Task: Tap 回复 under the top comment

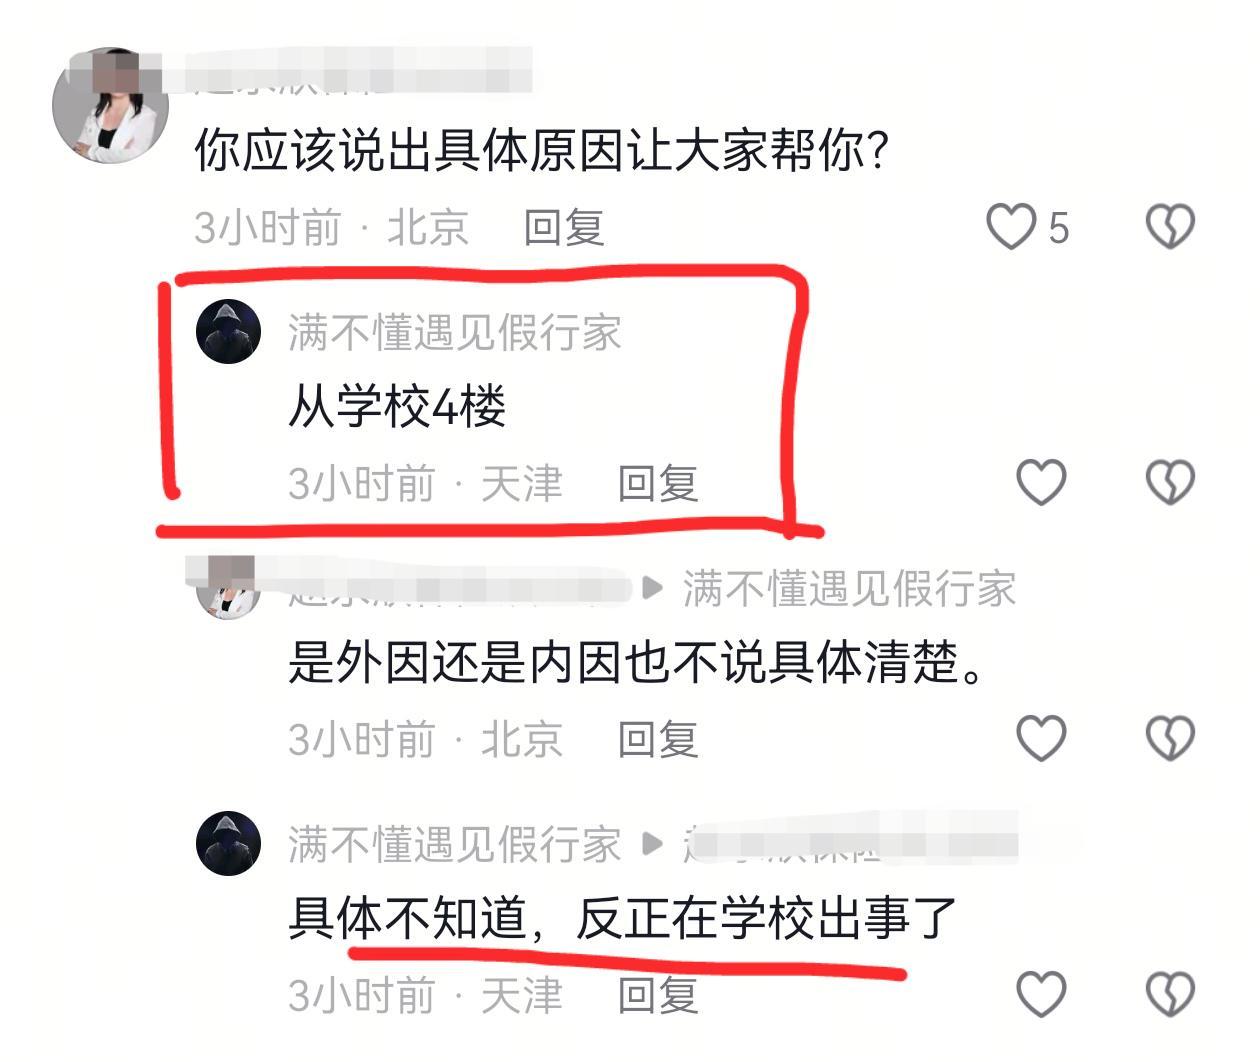Action: [564, 228]
